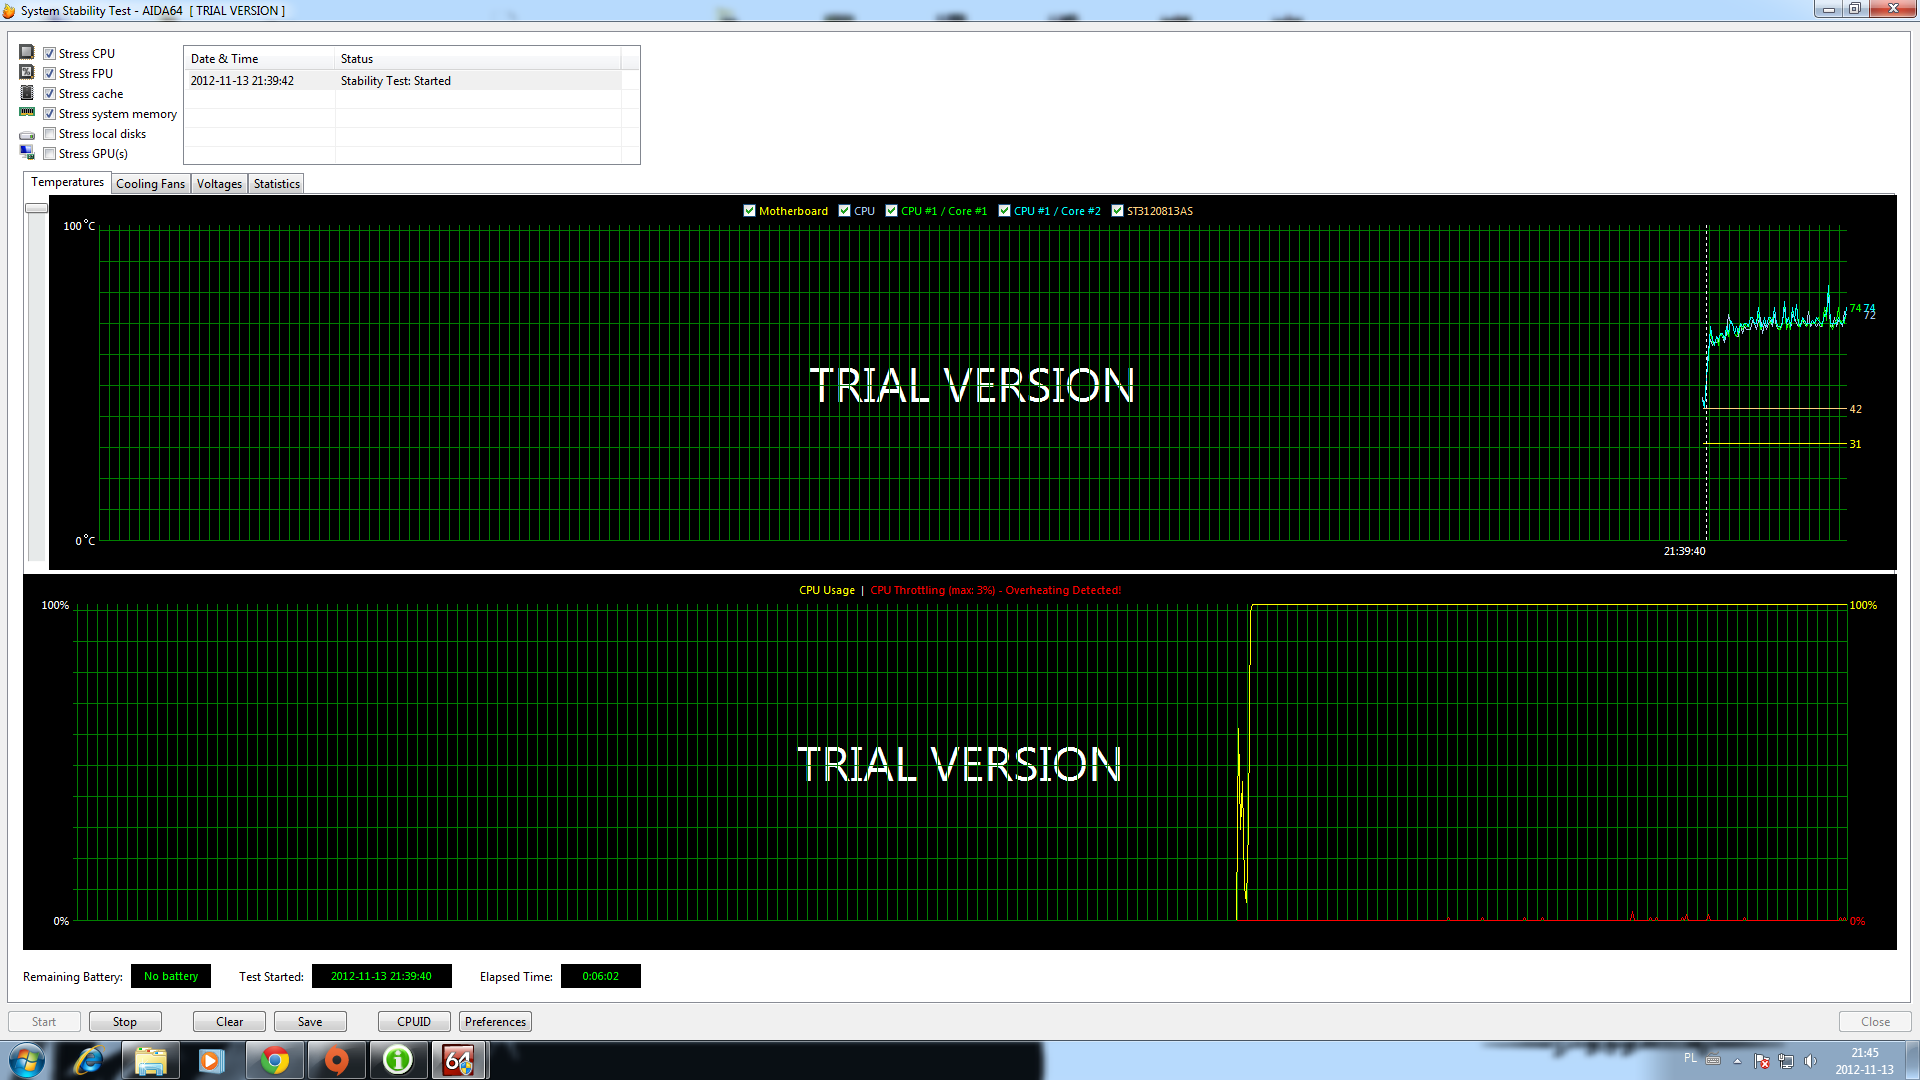Click the Action Center flag icon
This screenshot has width=1920, height=1080.
coord(1762,1061)
